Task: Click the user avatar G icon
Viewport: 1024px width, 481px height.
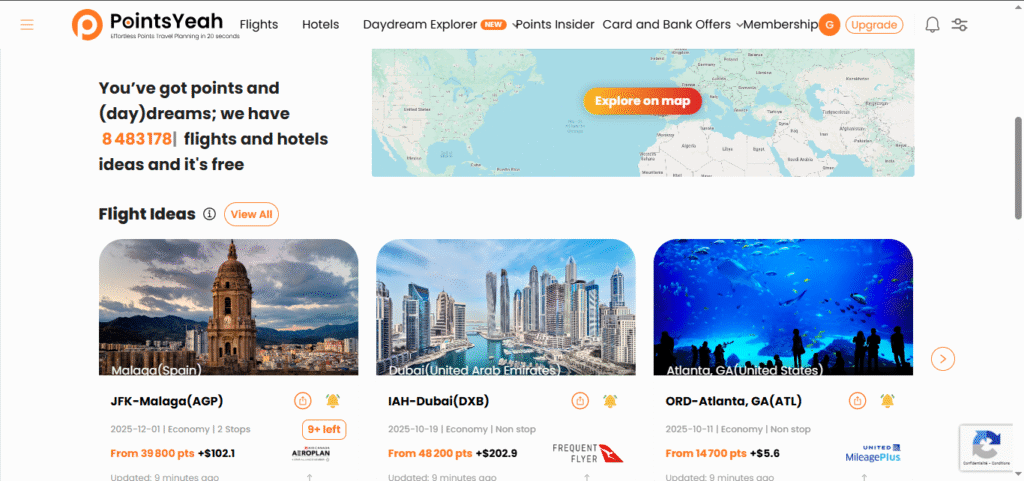Action: click(829, 25)
